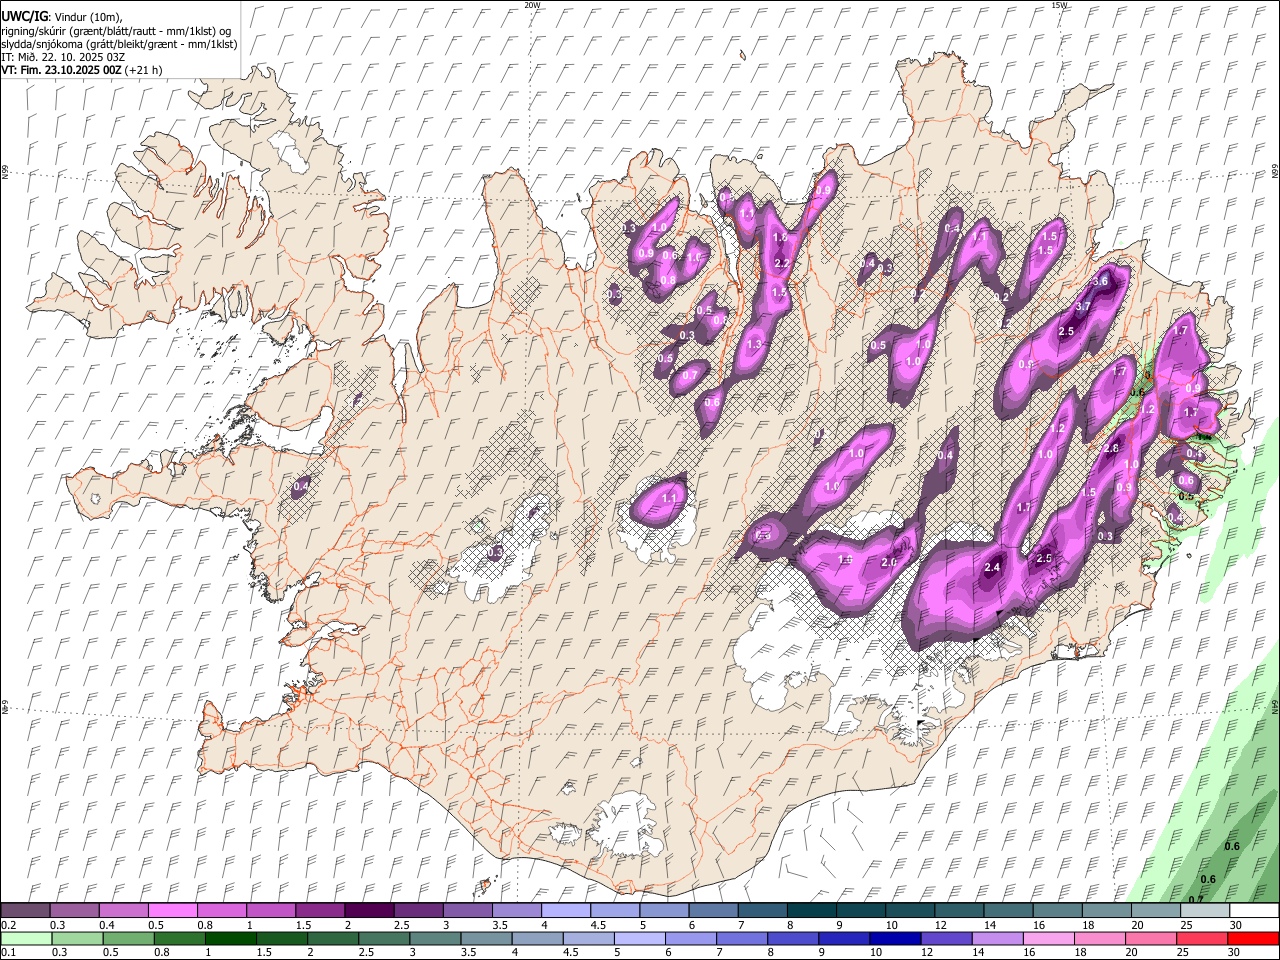Click the '3.7' precipitation value on map

(1082, 307)
